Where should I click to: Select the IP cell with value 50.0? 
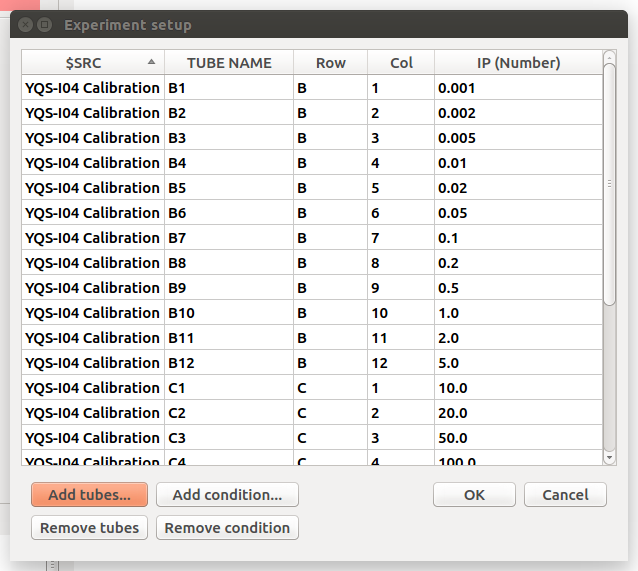pyautogui.click(x=518, y=438)
